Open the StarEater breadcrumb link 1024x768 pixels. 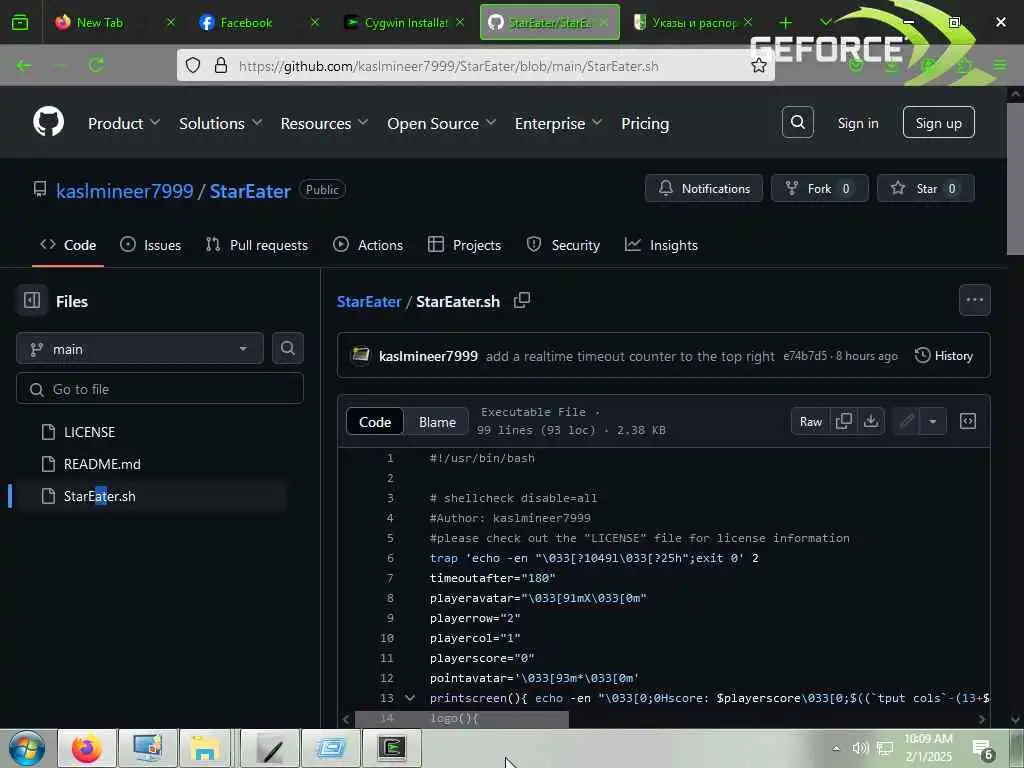click(x=369, y=301)
